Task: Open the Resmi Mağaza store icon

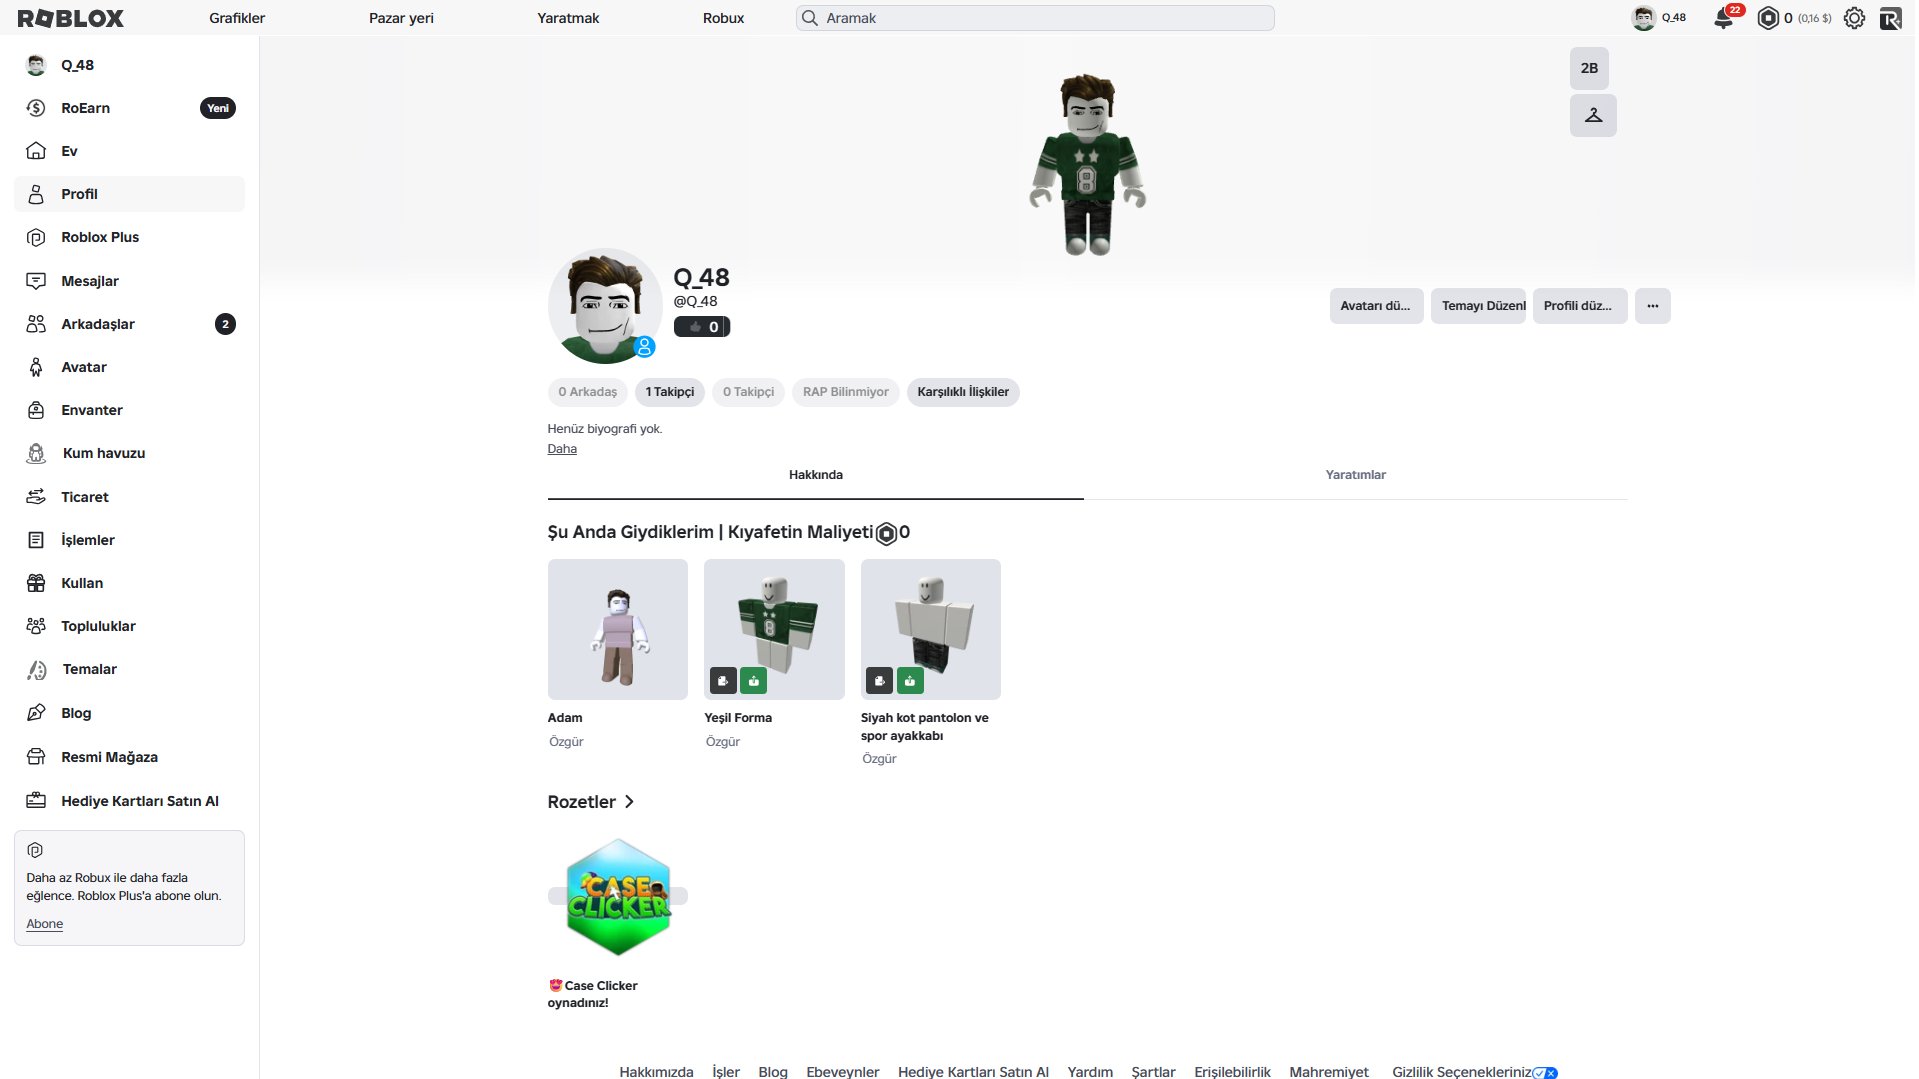Action: [x=36, y=757]
